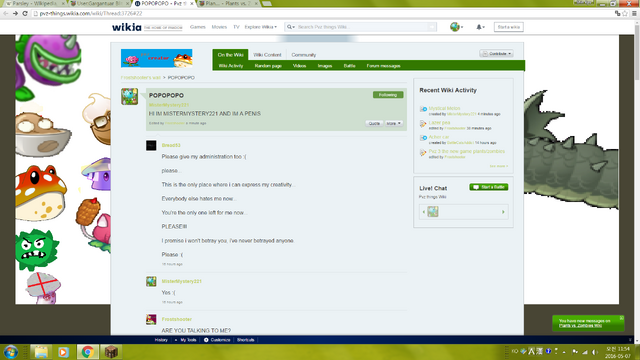Reload the page with browser refresh icon
The height and width of the screenshot is (360, 640).
click(x=25, y=13)
